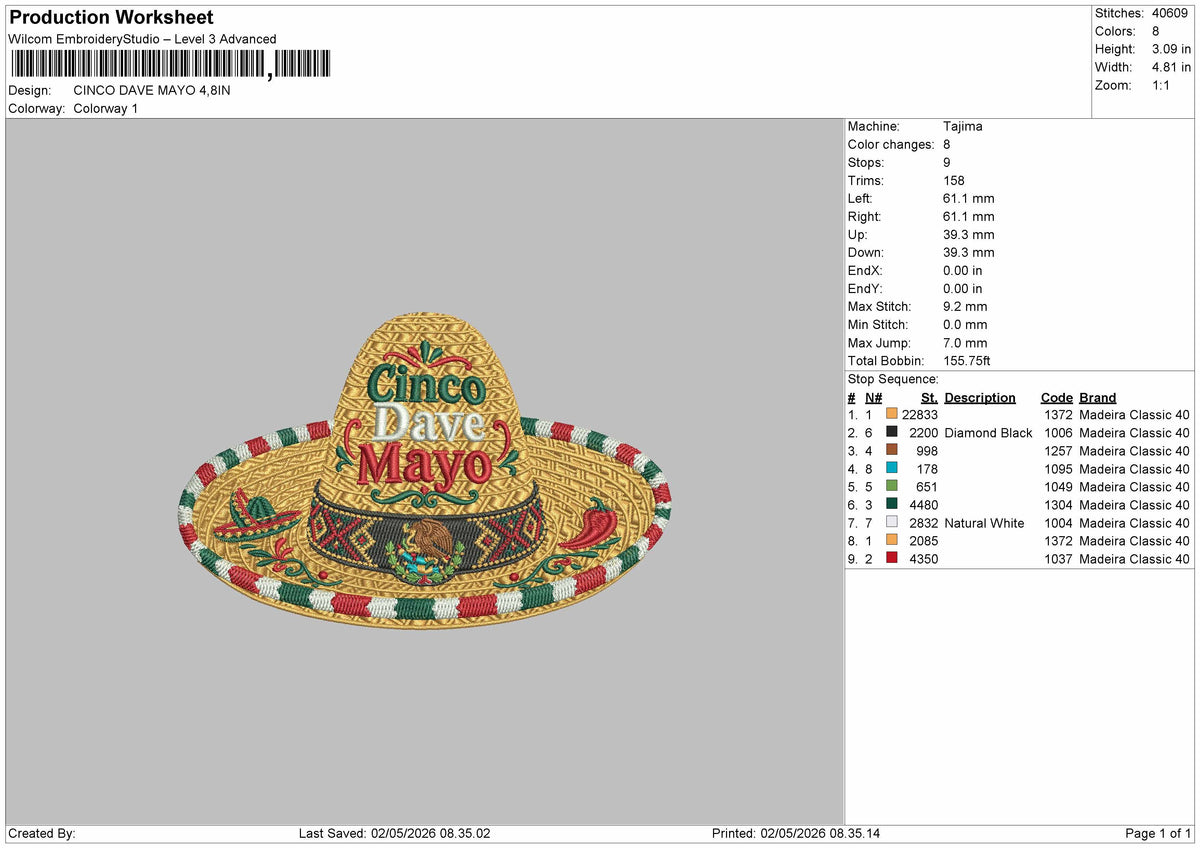
Task: Click the 'Page 1 of 1' indicator
Action: (1158, 833)
